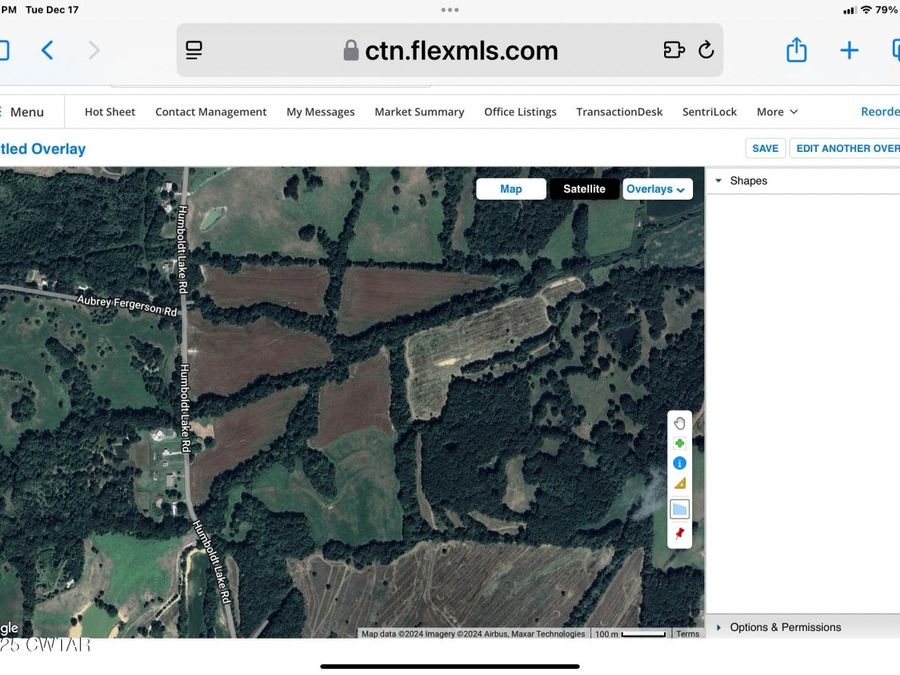Open a new tab with plus icon
This screenshot has width=900, height=675.
click(x=849, y=50)
